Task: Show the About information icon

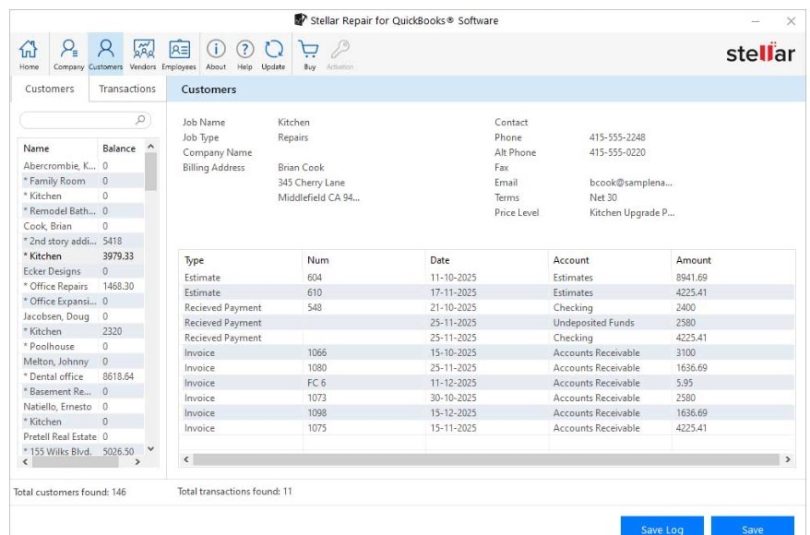Action: pyautogui.click(x=216, y=54)
